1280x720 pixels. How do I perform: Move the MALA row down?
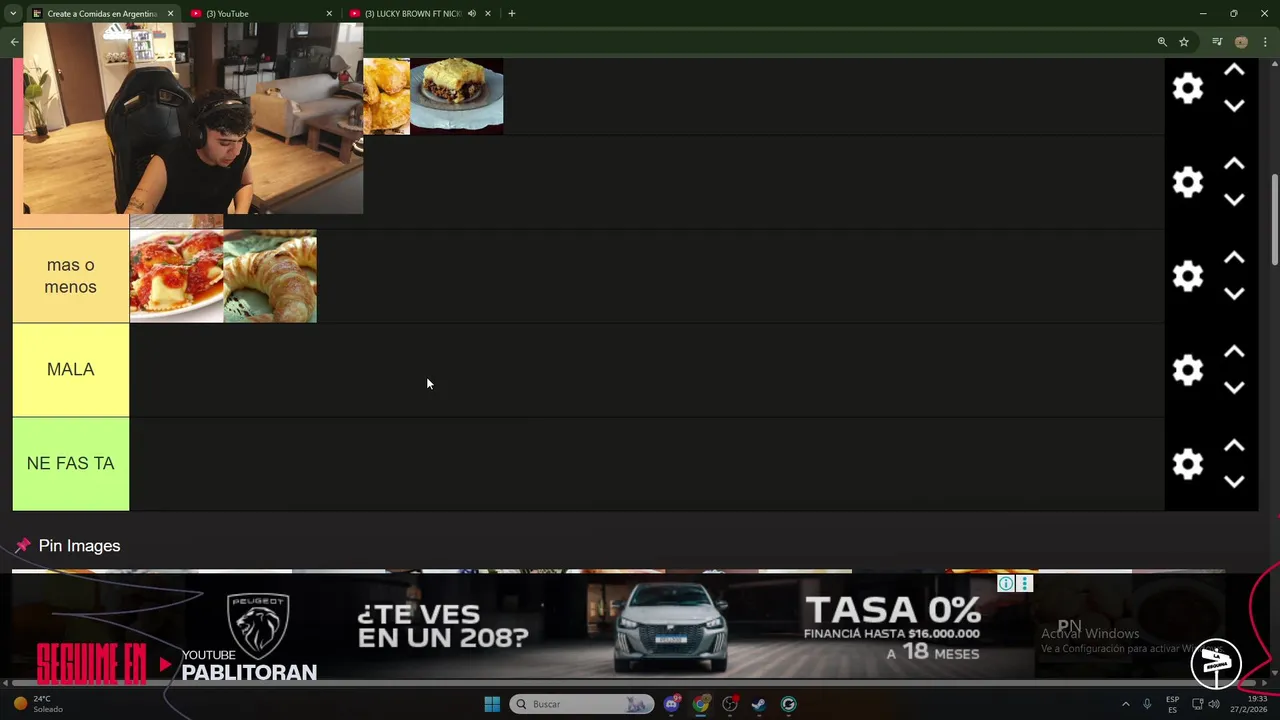pos(1234,388)
